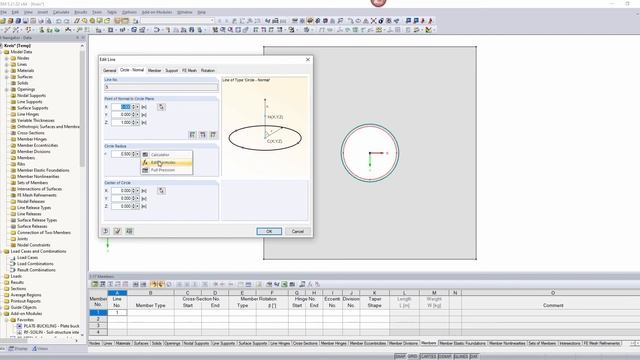This screenshot has width=640, height=360.
Task: Click the first axis-direction icon under normal point
Action: pos(193,135)
